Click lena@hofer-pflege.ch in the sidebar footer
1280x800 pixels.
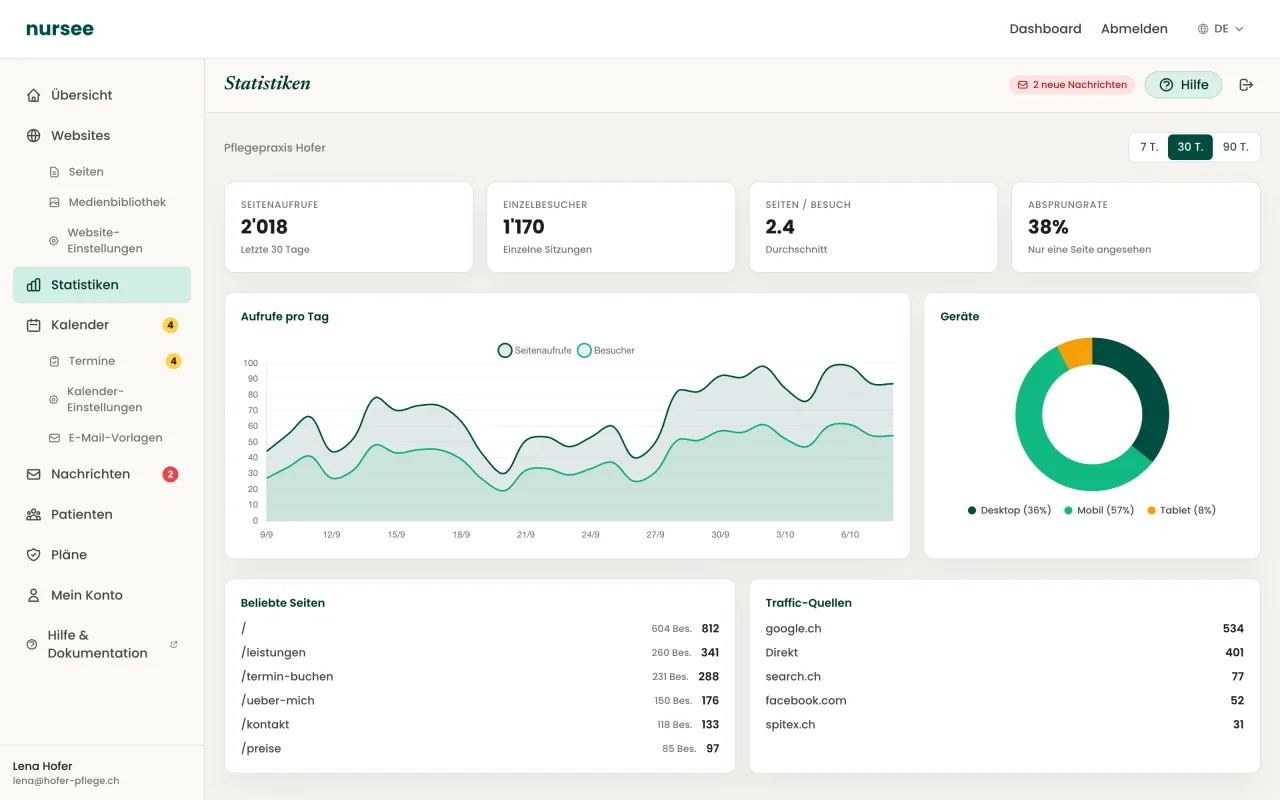click(66, 781)
